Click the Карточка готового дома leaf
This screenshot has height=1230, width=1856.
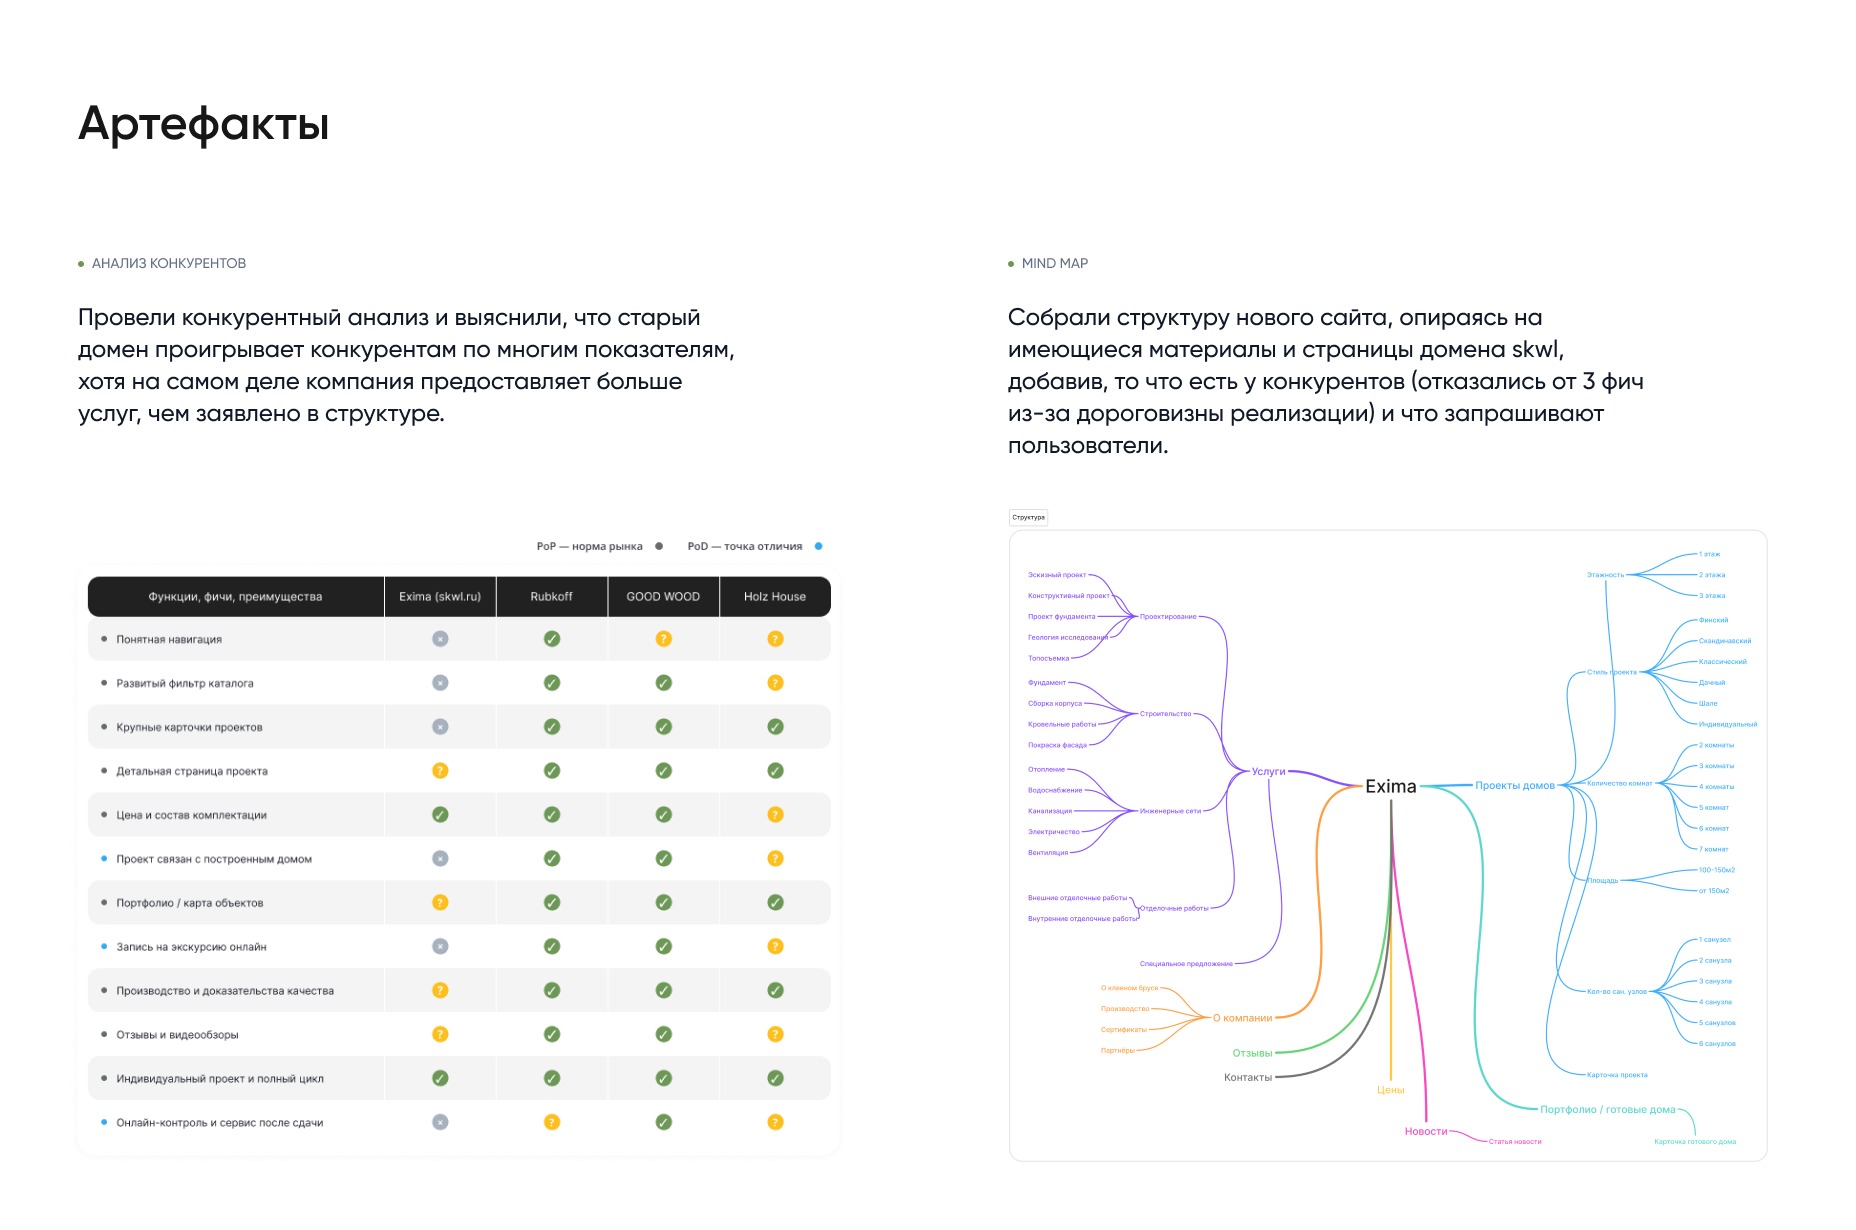(1695, 1142)
